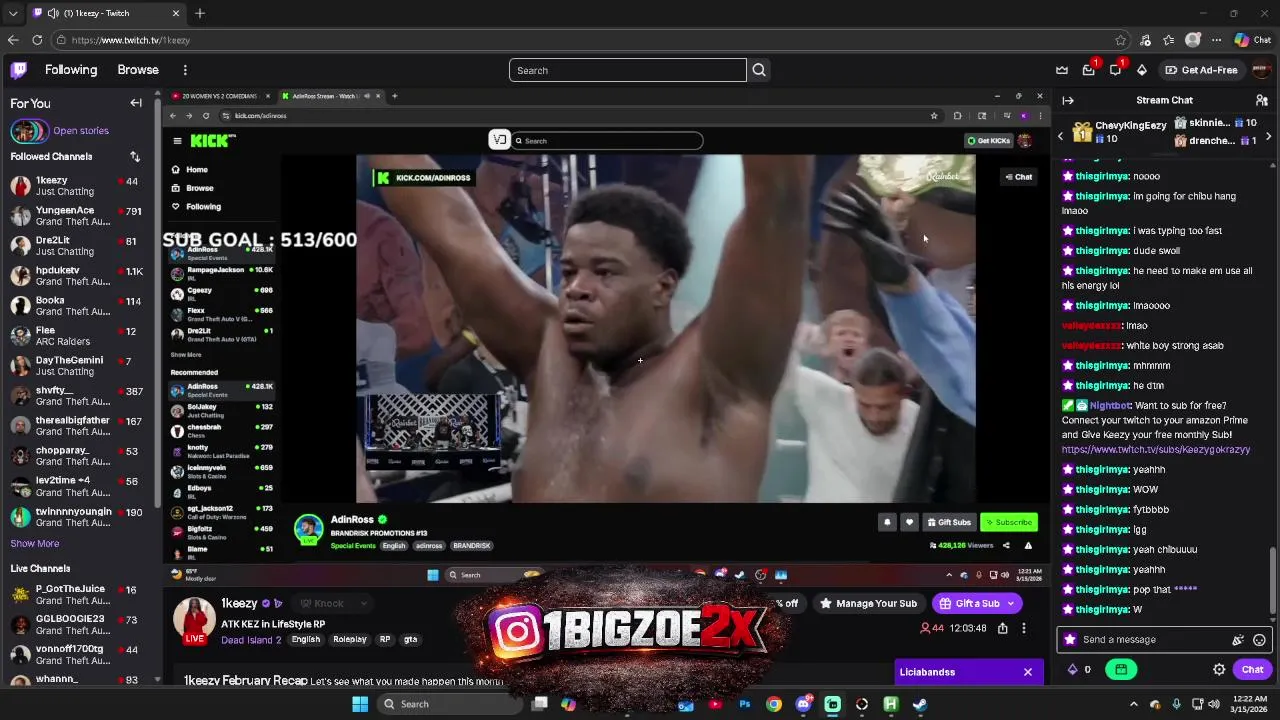The width and height of the screenshot is (1280, 720).
Task: Click the Twitch logo home icon
Action: 19,70
